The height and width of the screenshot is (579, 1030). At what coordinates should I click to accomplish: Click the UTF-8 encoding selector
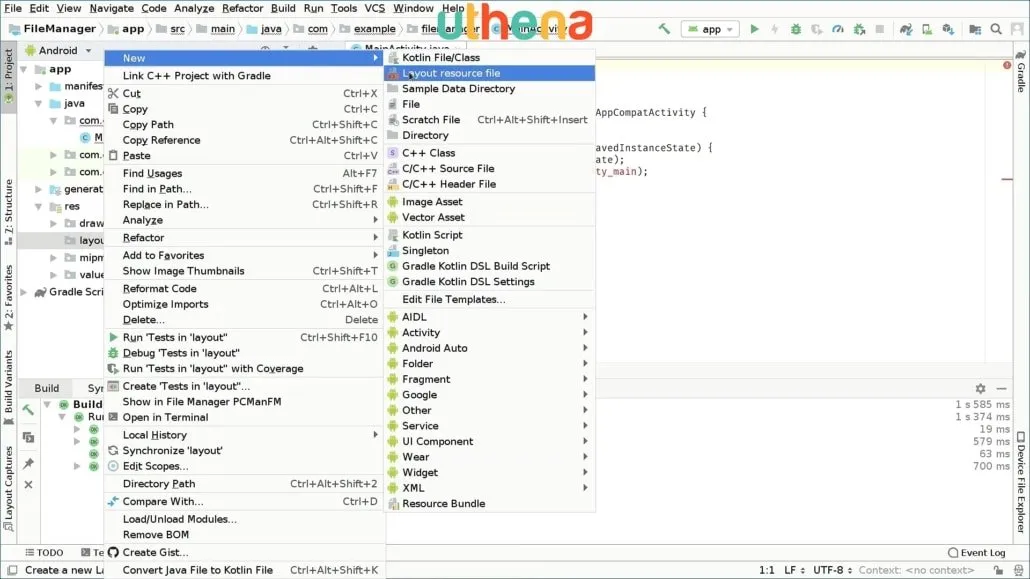[832, 570]
